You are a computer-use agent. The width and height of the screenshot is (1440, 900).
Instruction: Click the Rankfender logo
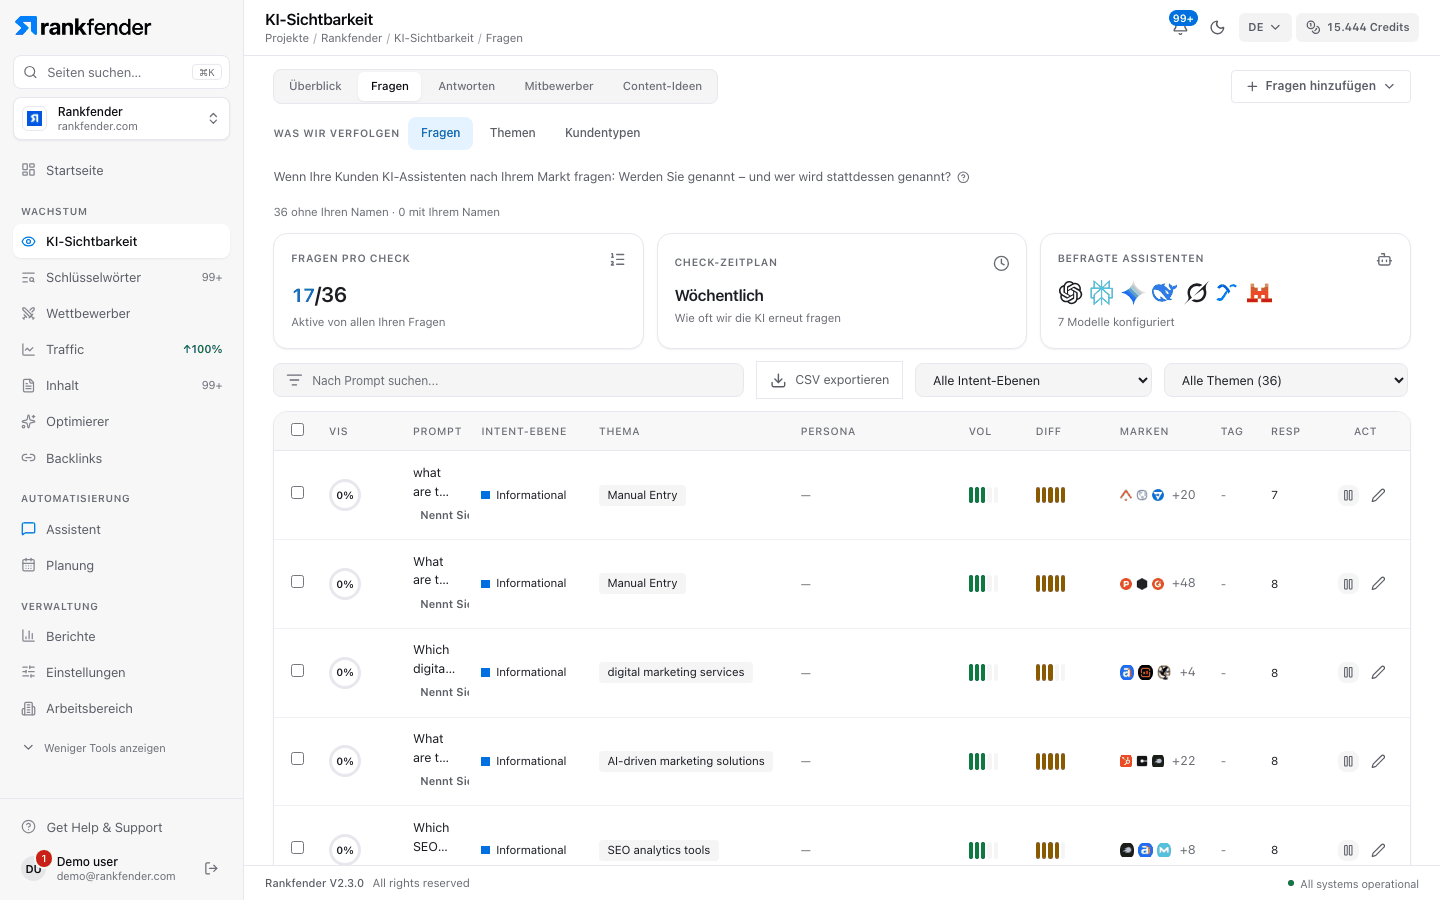point(83,26)
